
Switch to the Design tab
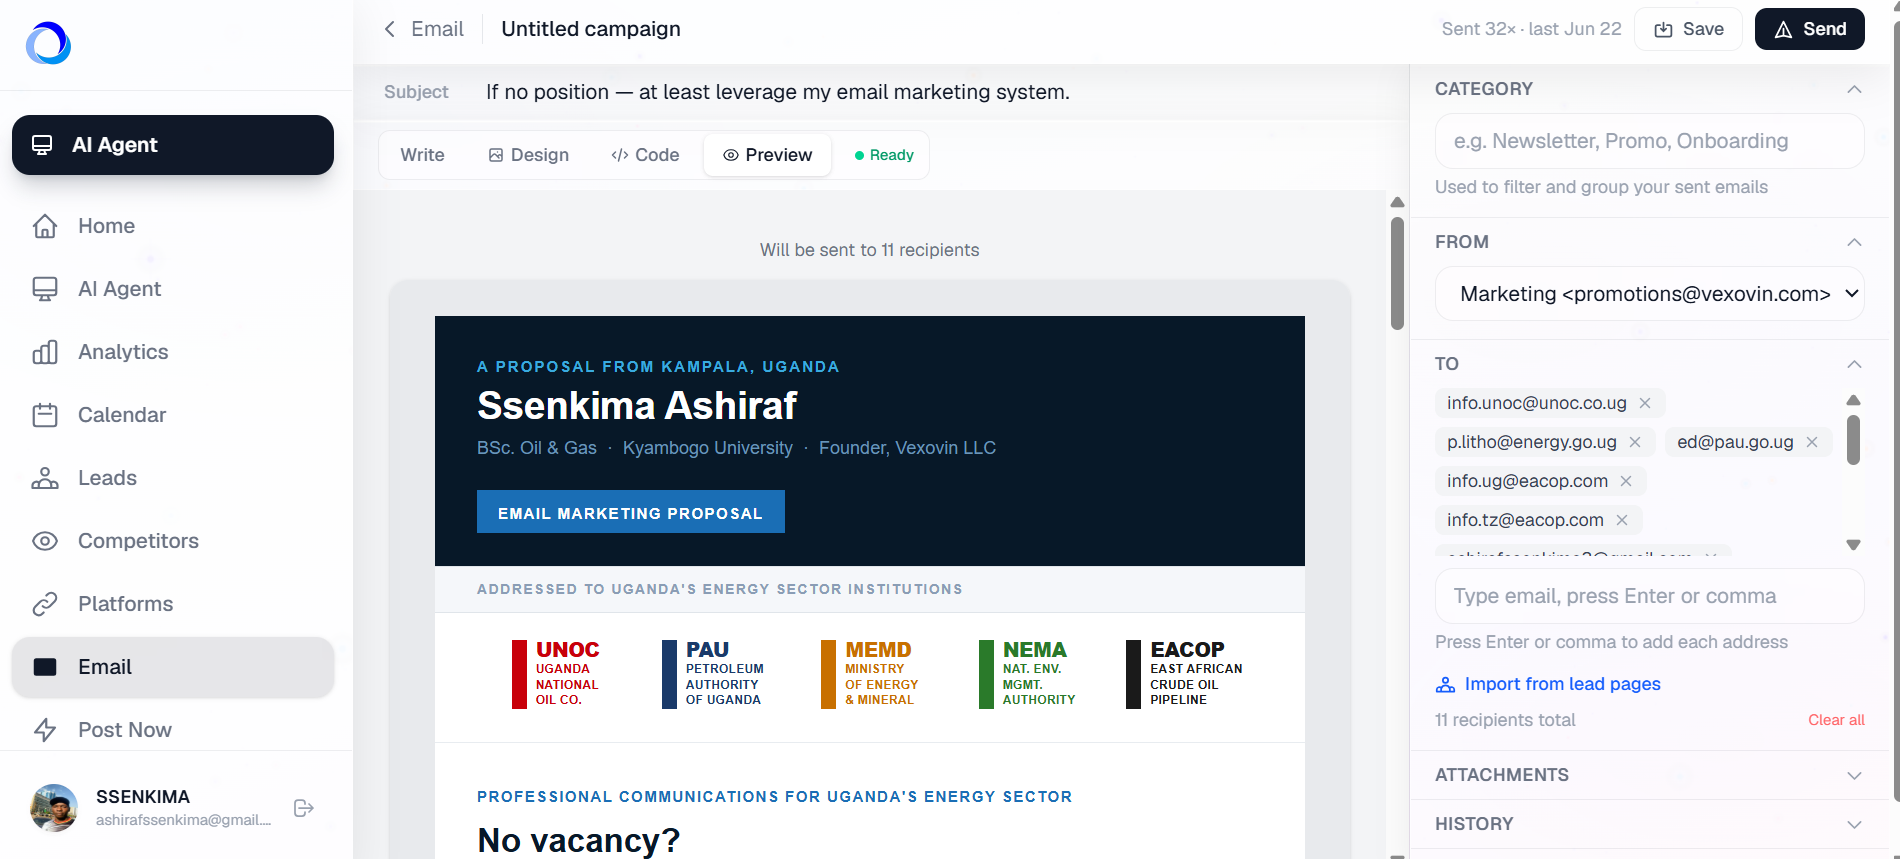click(528, 155)
